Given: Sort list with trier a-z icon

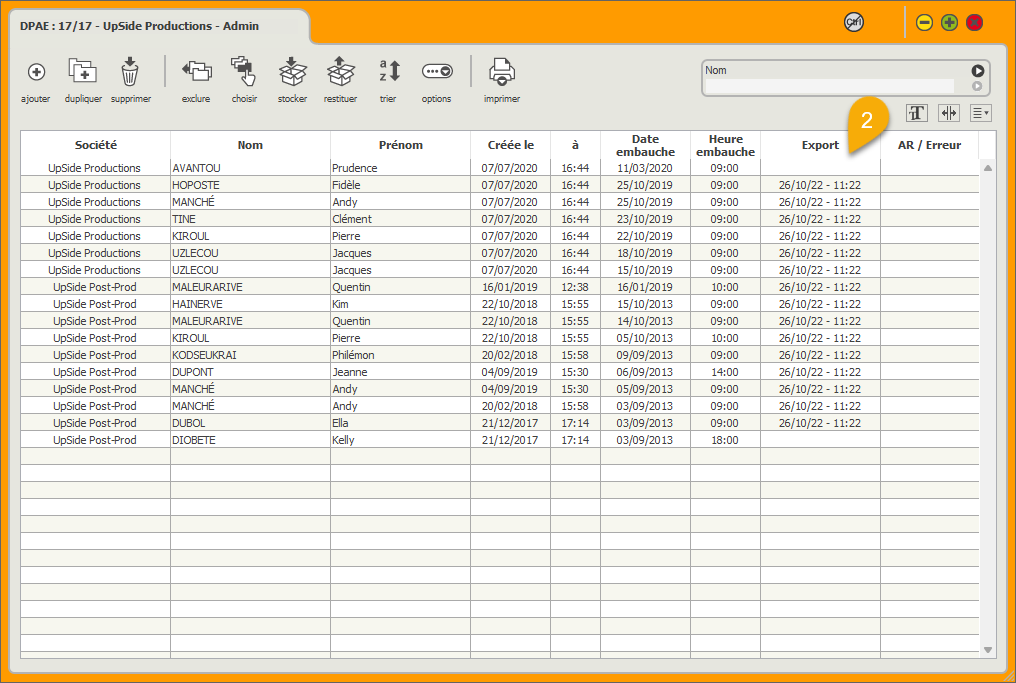Looking at the screenshot, I should coord(389,71).
